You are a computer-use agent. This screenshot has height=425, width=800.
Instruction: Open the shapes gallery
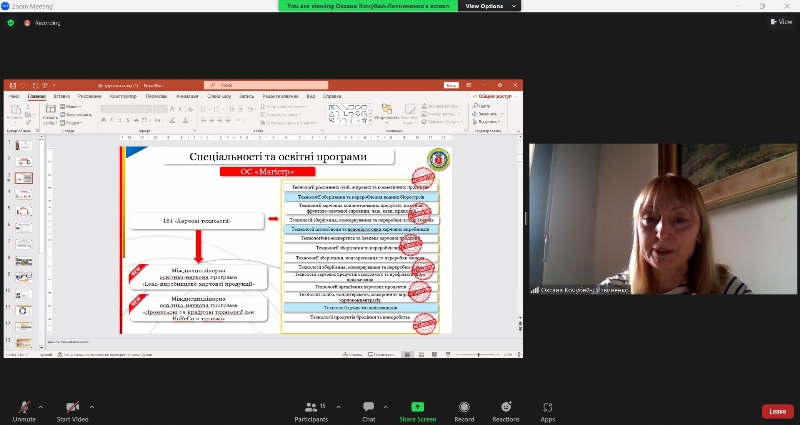350,114
